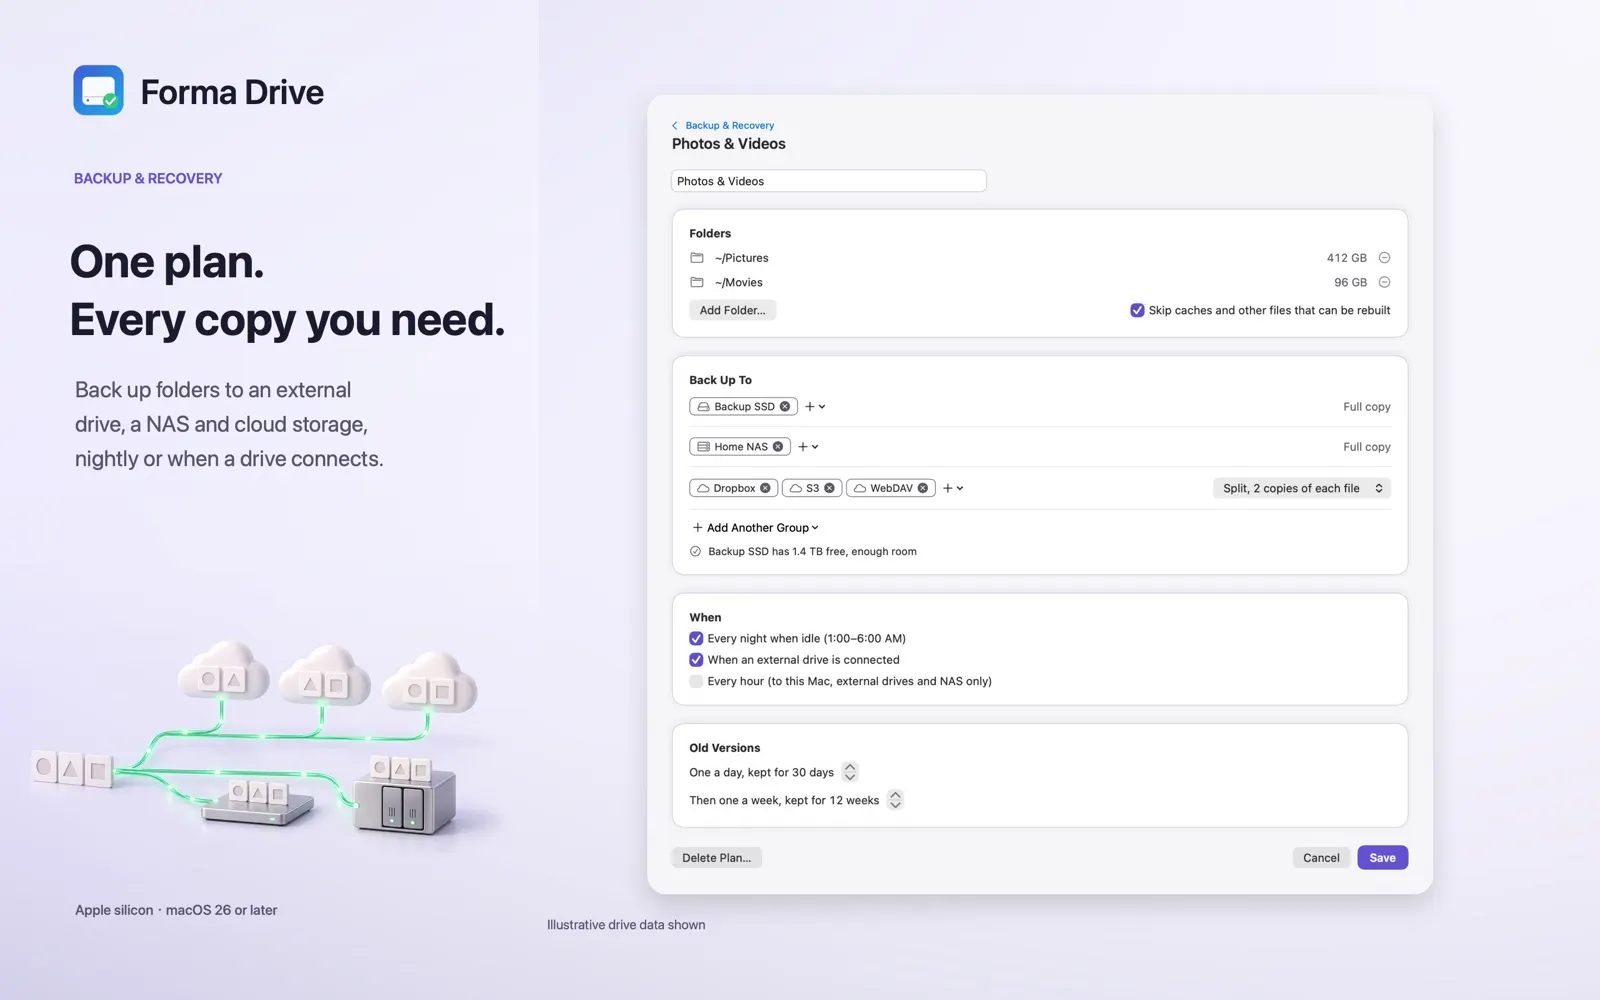Click the cloud icon in Dropbox chip
The width and height of the screenshot is (1600, 1000).
point(703,488)
